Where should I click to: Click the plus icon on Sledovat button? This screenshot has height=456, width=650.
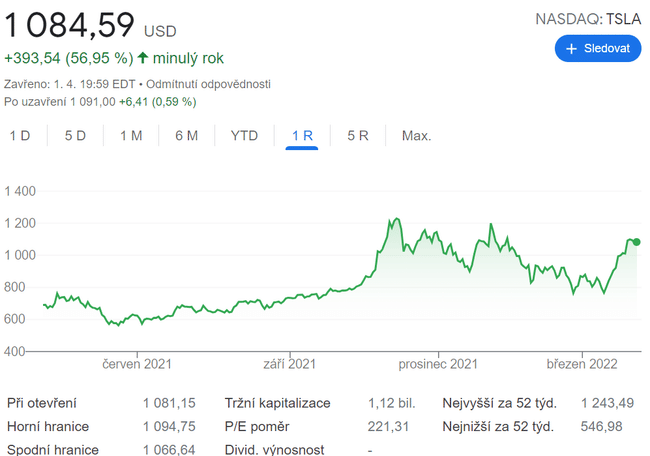pos(572,48)
